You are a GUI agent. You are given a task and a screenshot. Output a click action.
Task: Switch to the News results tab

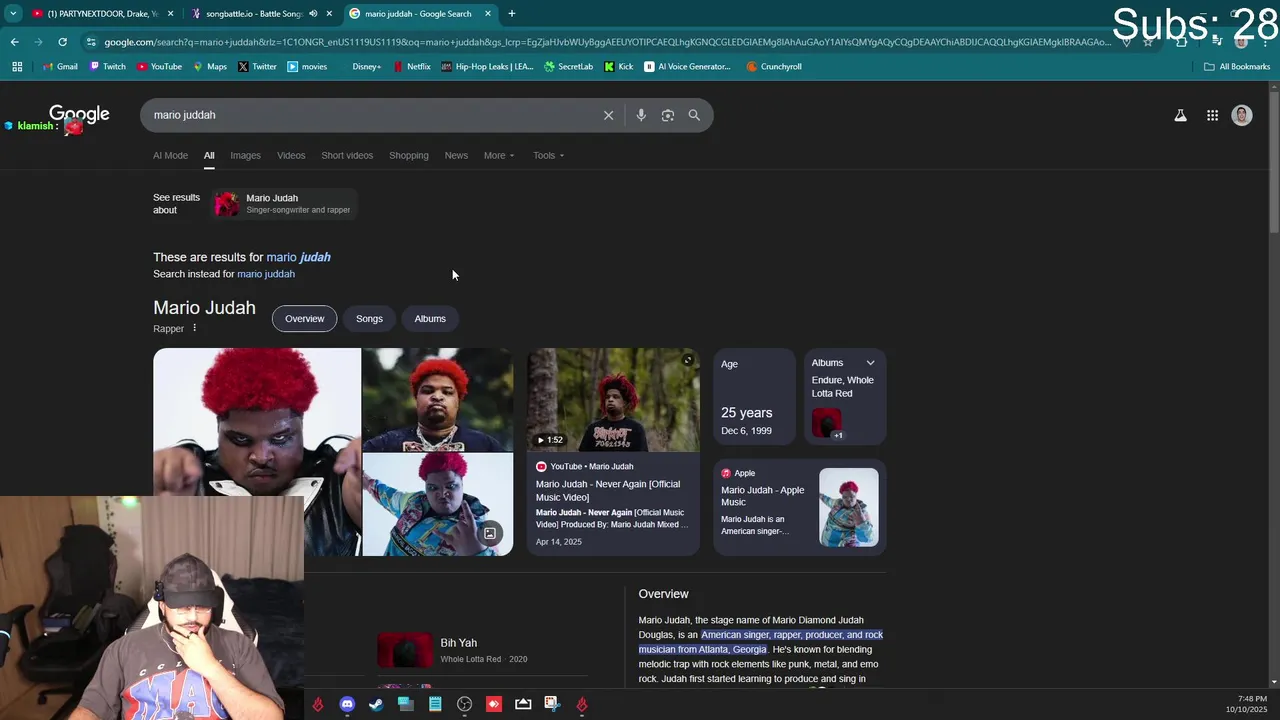tap(456, 155)
